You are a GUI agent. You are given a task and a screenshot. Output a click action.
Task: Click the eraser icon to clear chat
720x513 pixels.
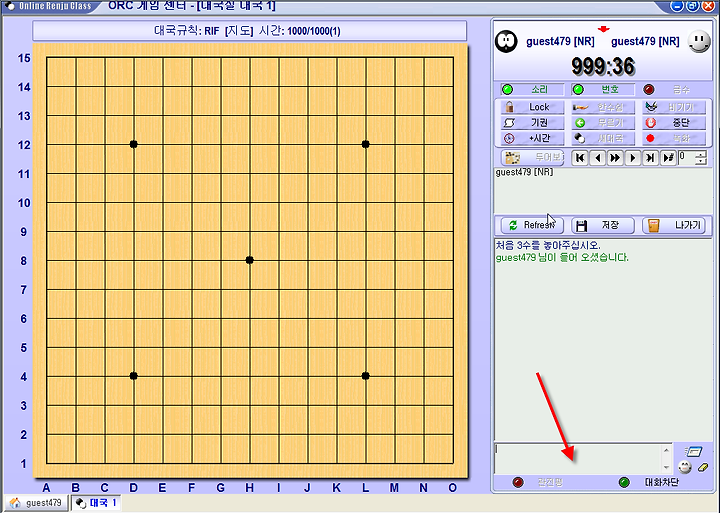[x=703, y=468]
